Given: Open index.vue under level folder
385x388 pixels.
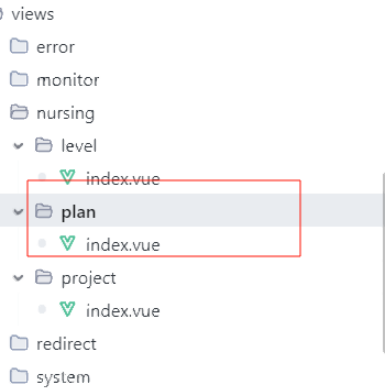Looking at the screenshot, I should tap(123, 179).
